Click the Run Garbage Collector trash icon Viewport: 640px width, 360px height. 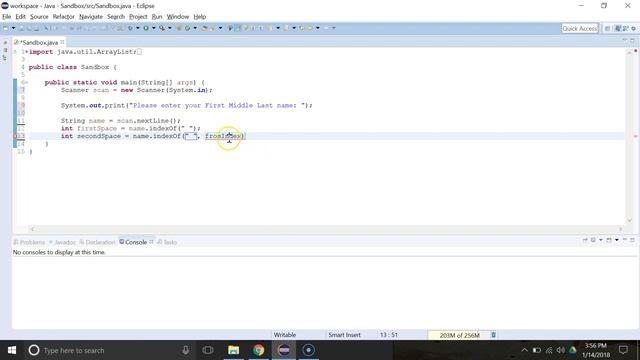(x=493, y=335)
